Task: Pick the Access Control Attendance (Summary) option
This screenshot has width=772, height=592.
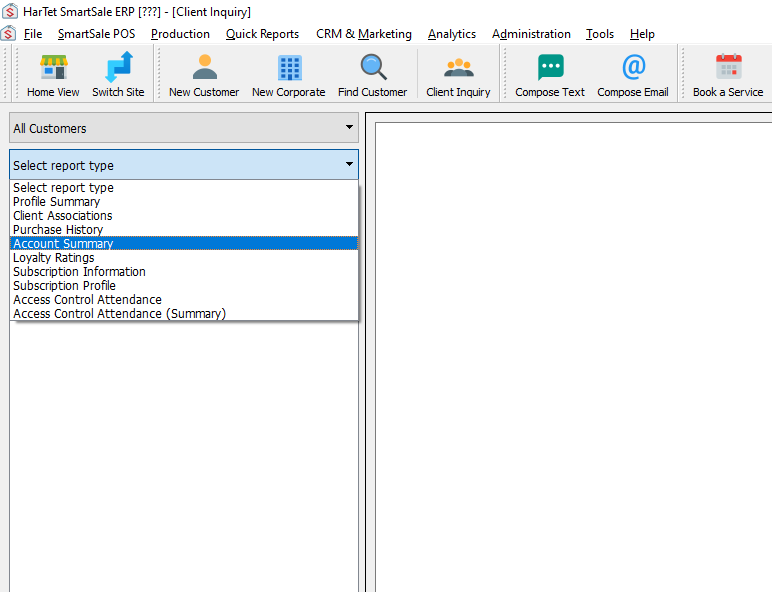Action: [x=119, y=314]
